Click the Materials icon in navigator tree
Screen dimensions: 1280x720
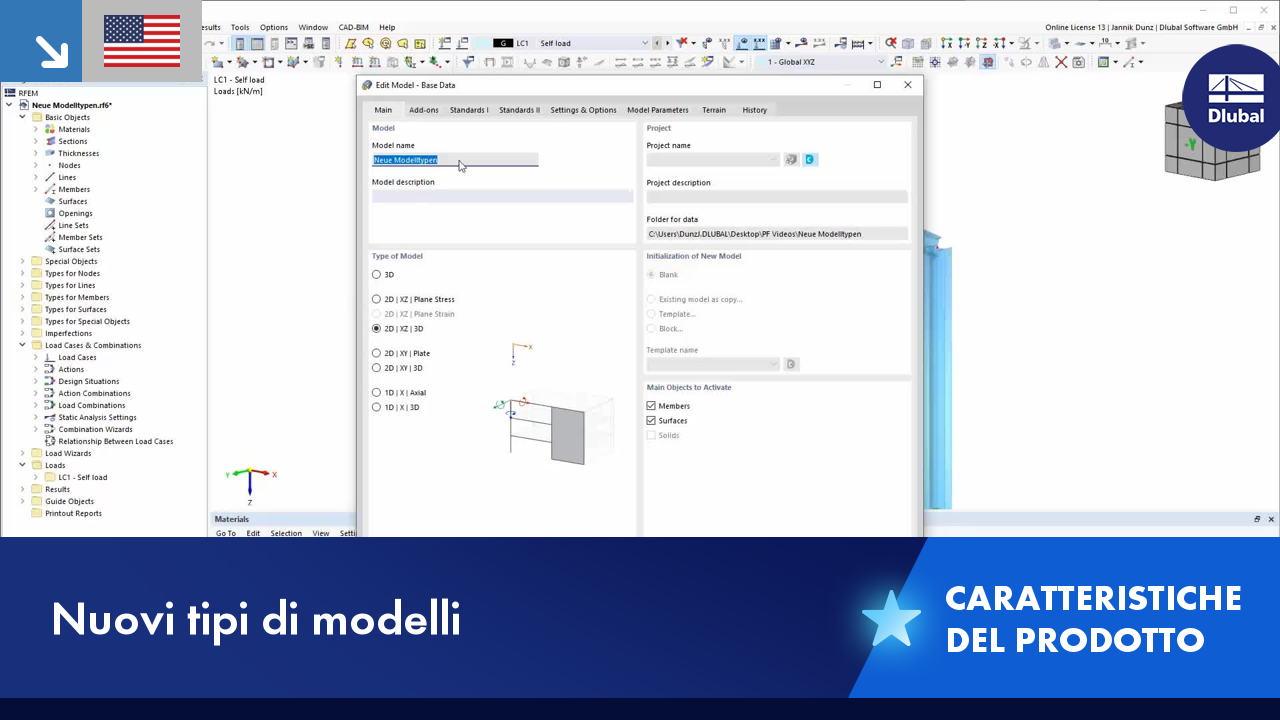(x=50, y=129)
